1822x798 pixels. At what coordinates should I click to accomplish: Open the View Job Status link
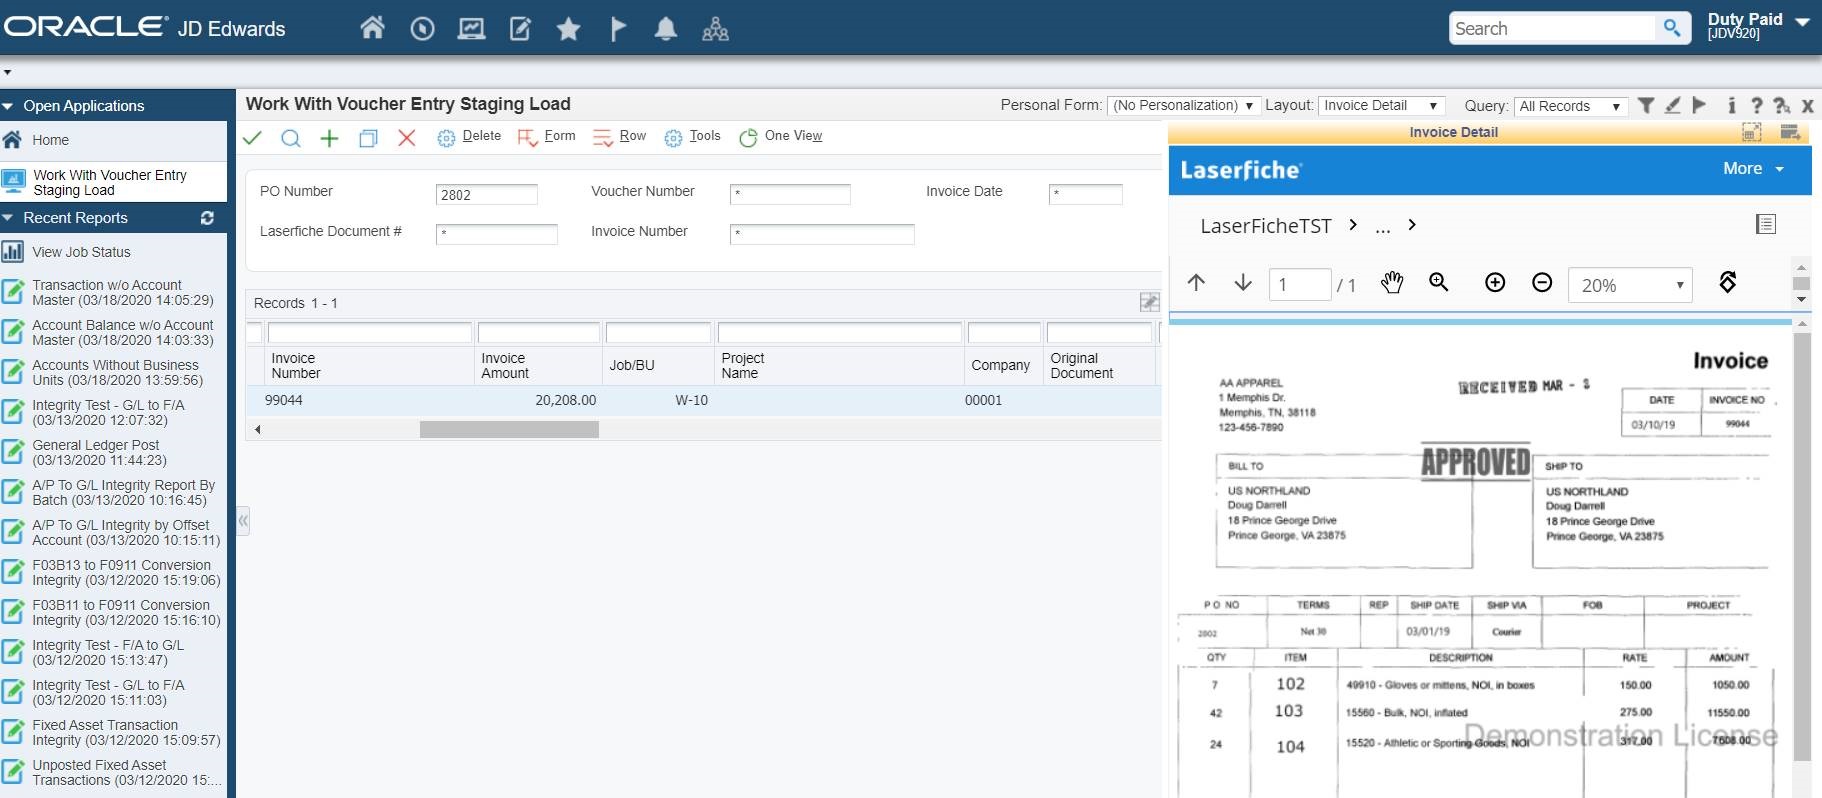click(x=81, y=252)
